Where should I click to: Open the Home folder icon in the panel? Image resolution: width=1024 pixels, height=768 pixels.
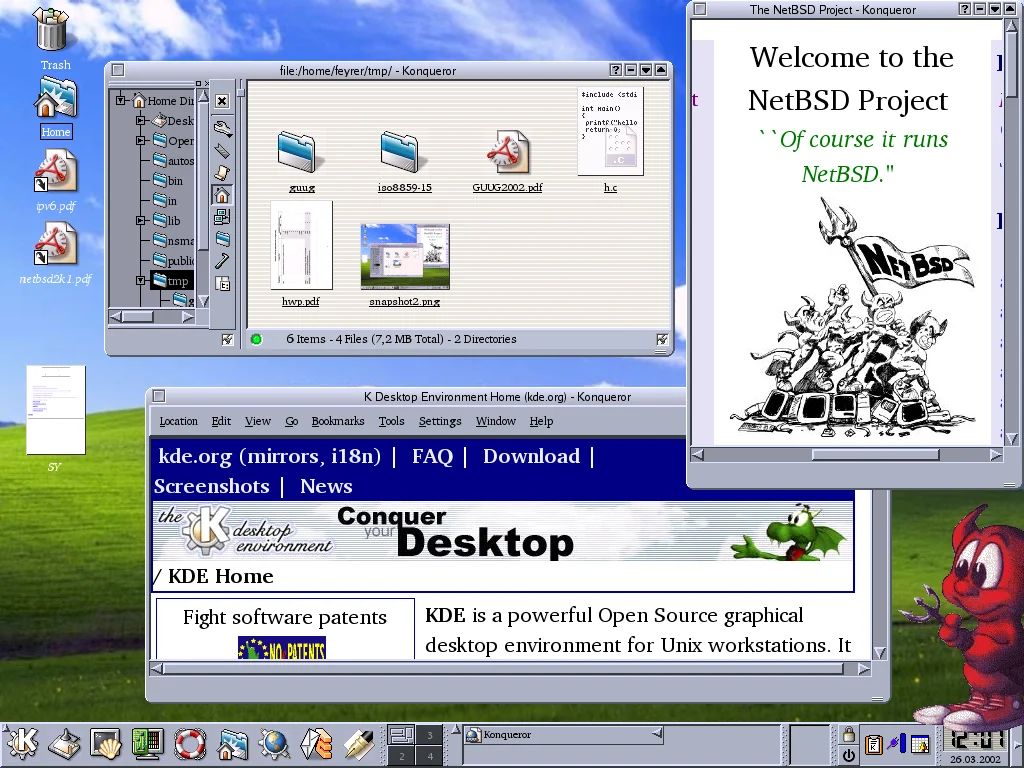point(232,743)
